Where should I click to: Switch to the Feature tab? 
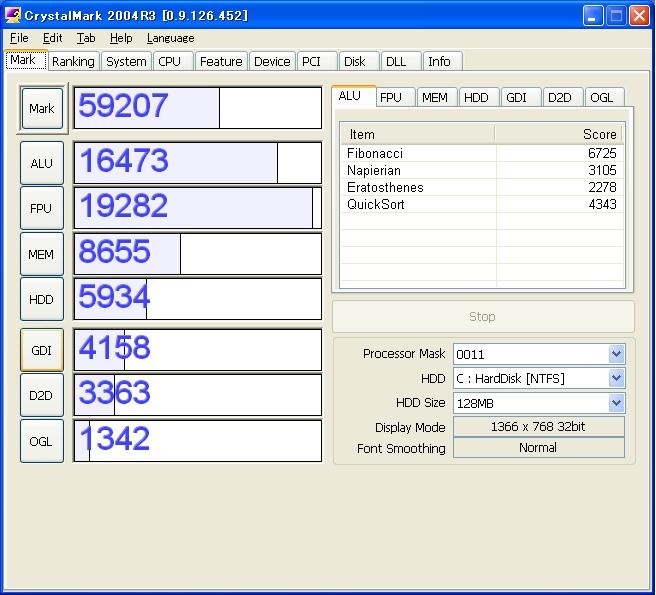tap(221, 62)
